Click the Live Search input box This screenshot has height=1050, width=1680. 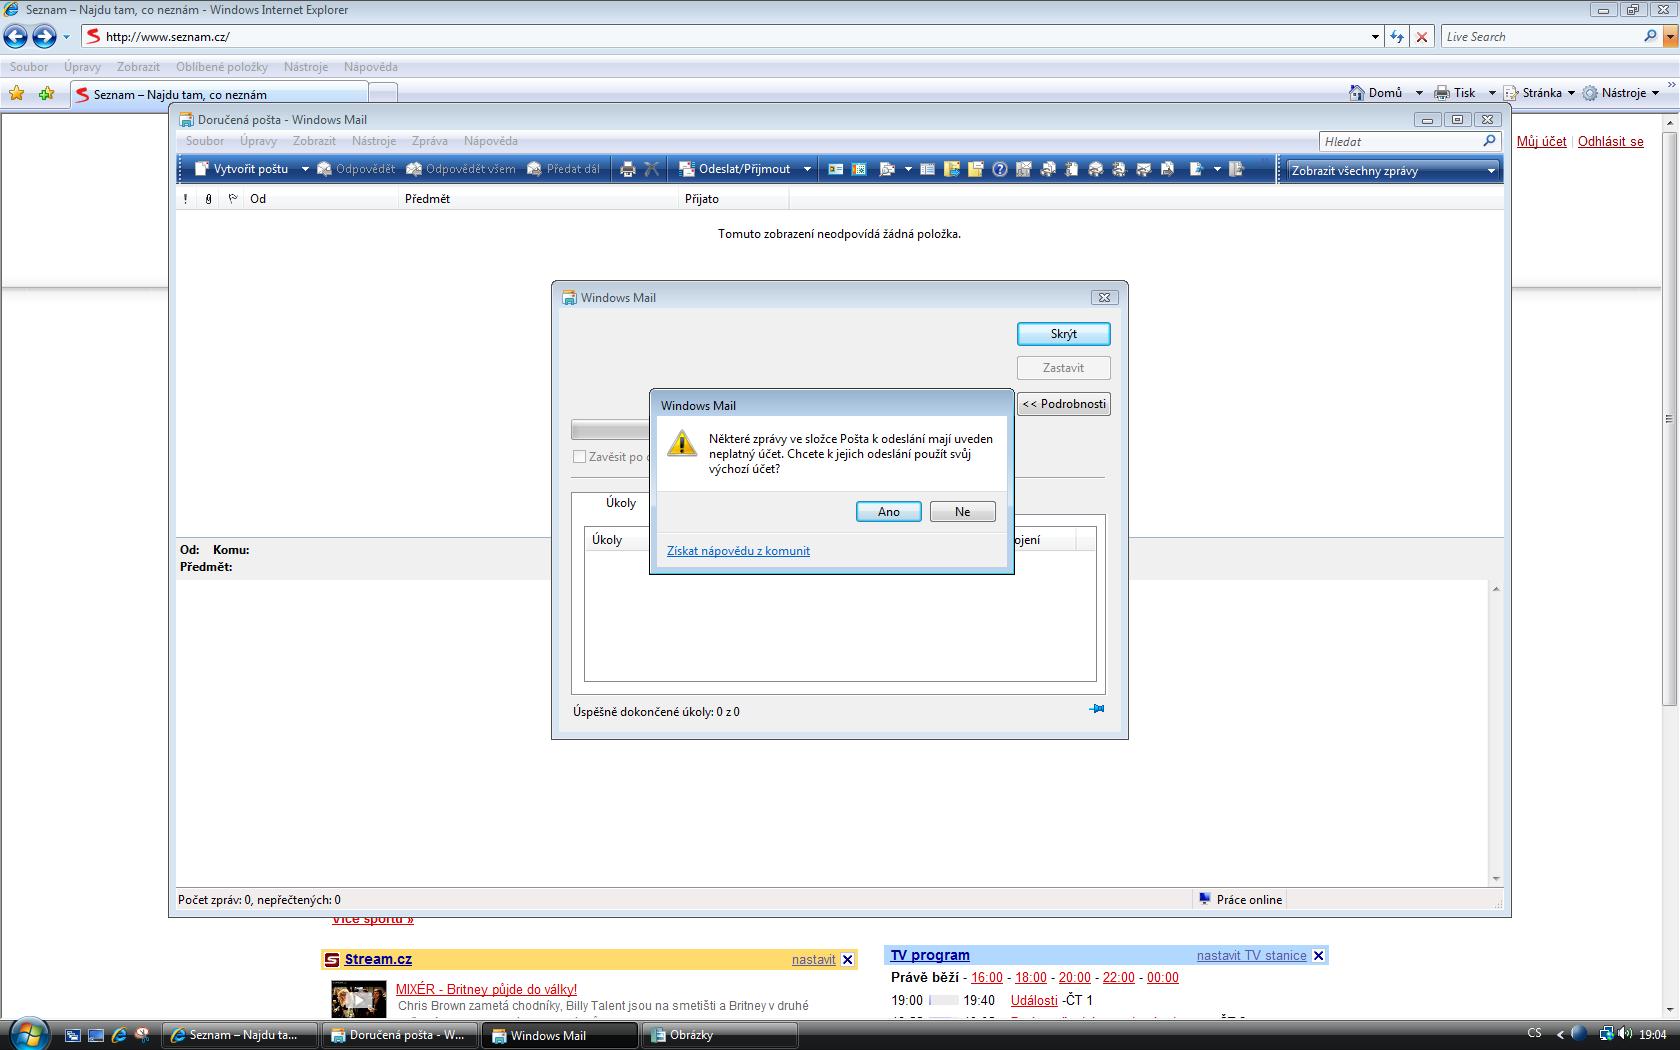1540,37
